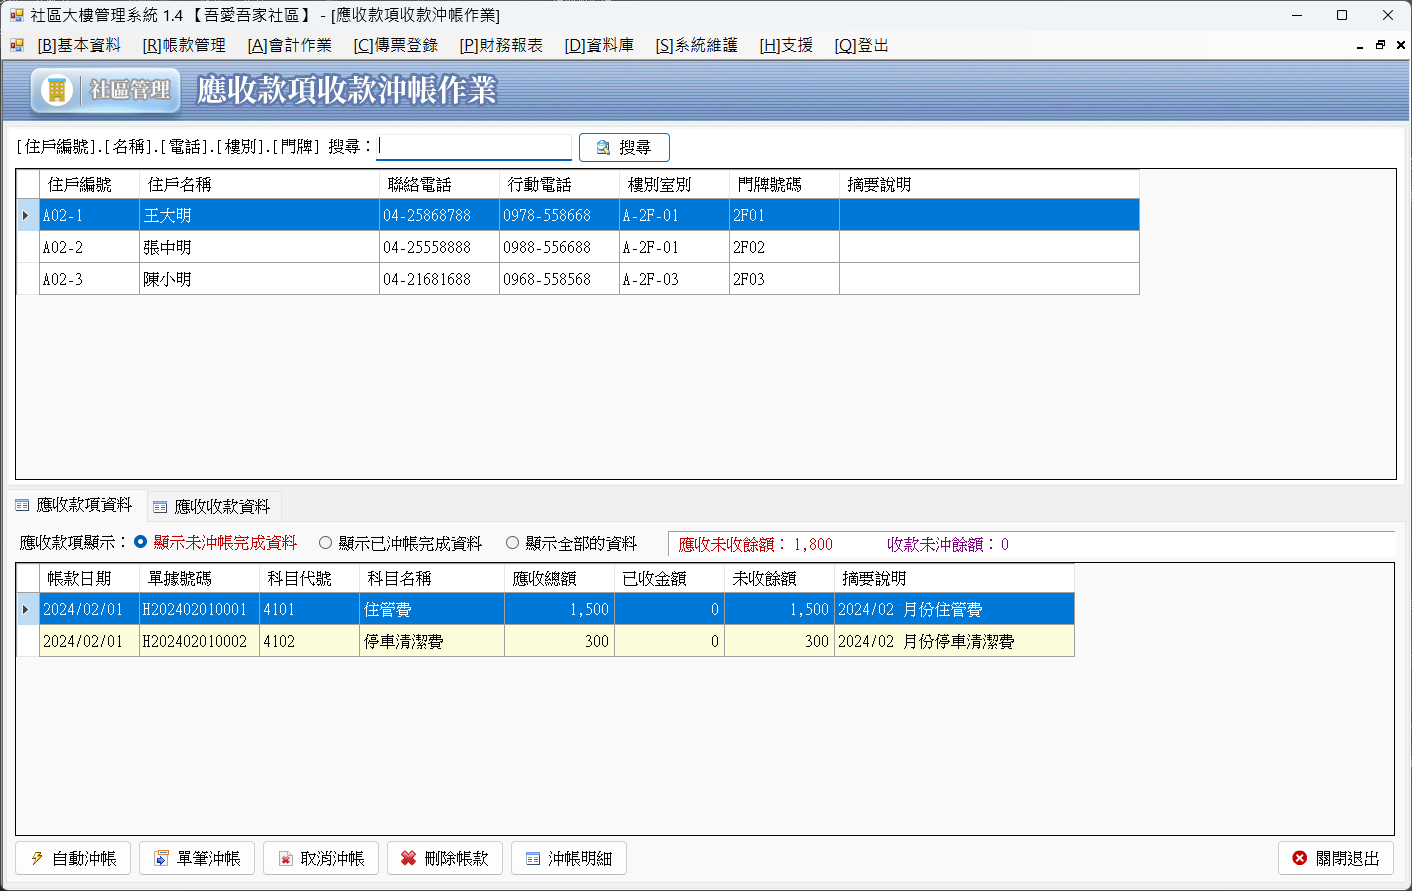This screenshot has width=1412, height=891.
Task: Select the 住管費 receivable row
Action: [x=546, y=609]
